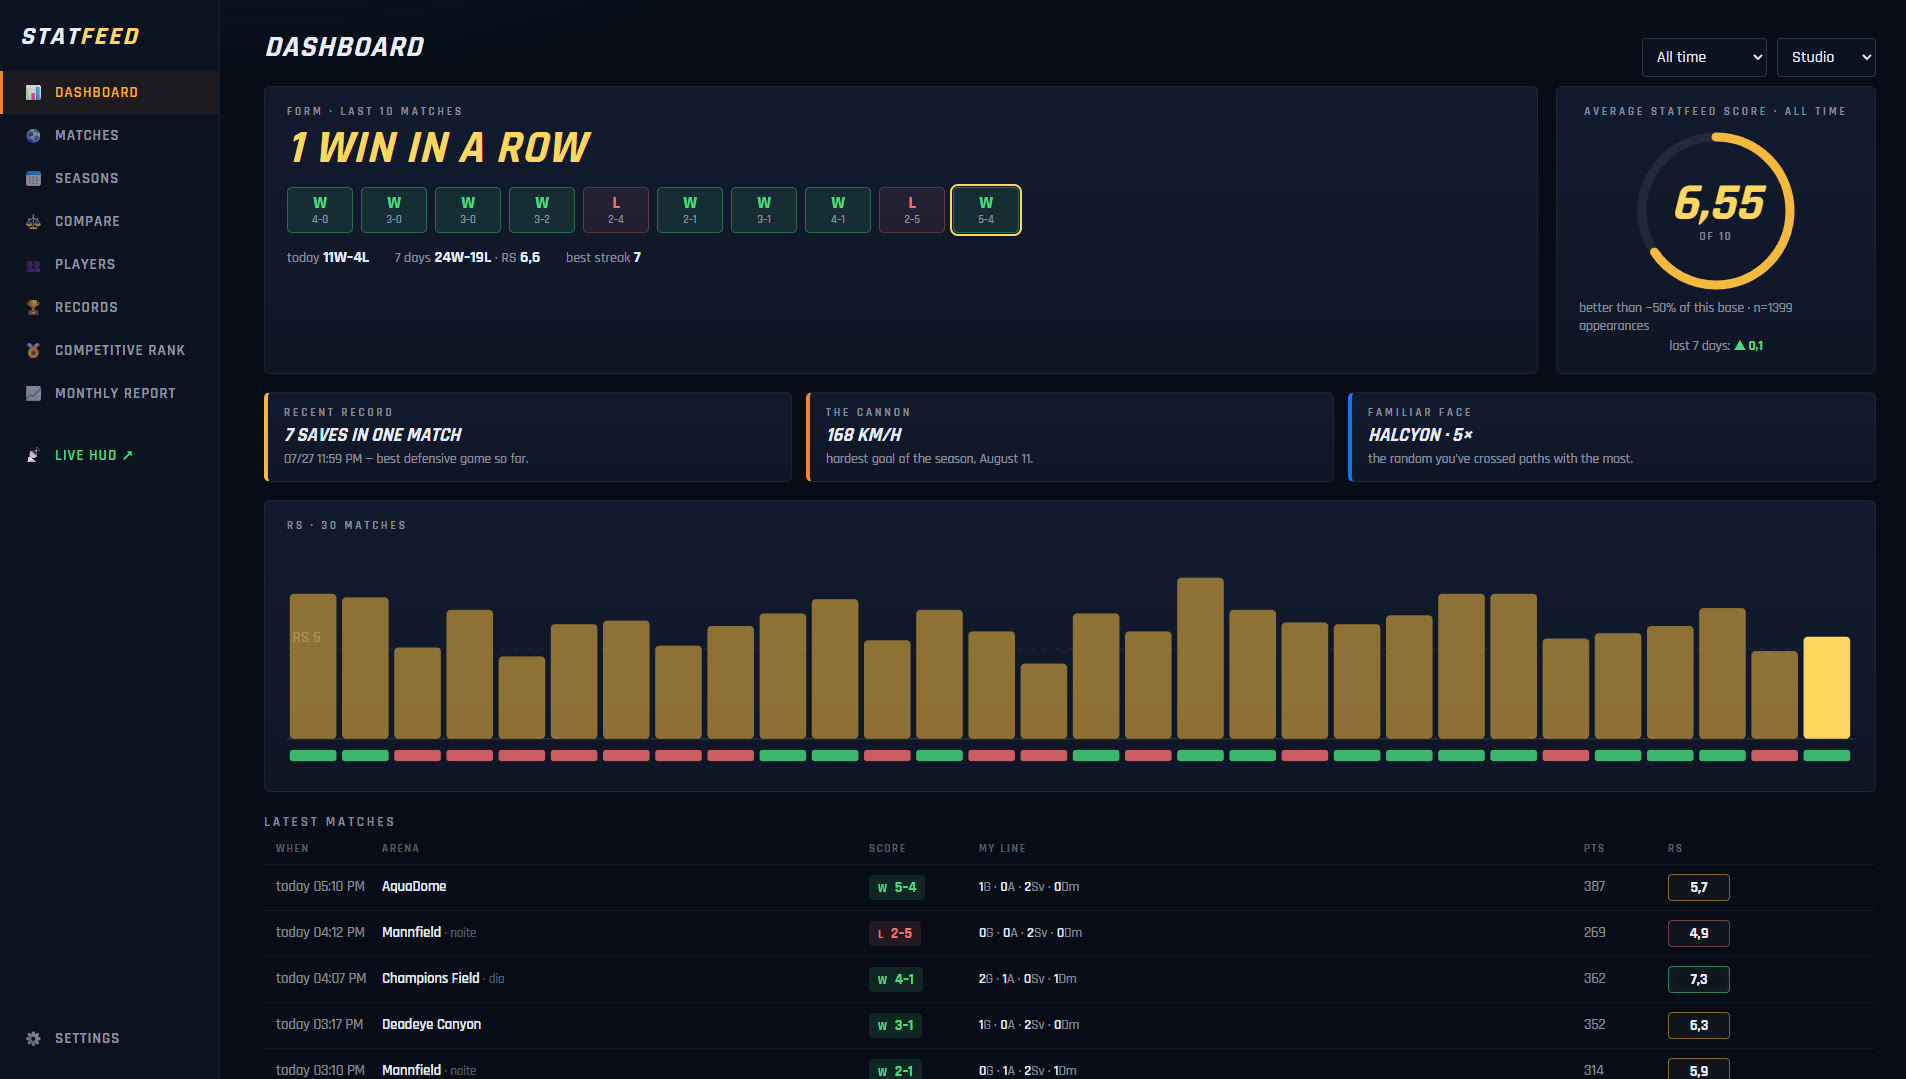The width and height of the screenshot is (1906, 1079).
Task: Open the AquaDome match row
Action: (x=1070, y=887)
